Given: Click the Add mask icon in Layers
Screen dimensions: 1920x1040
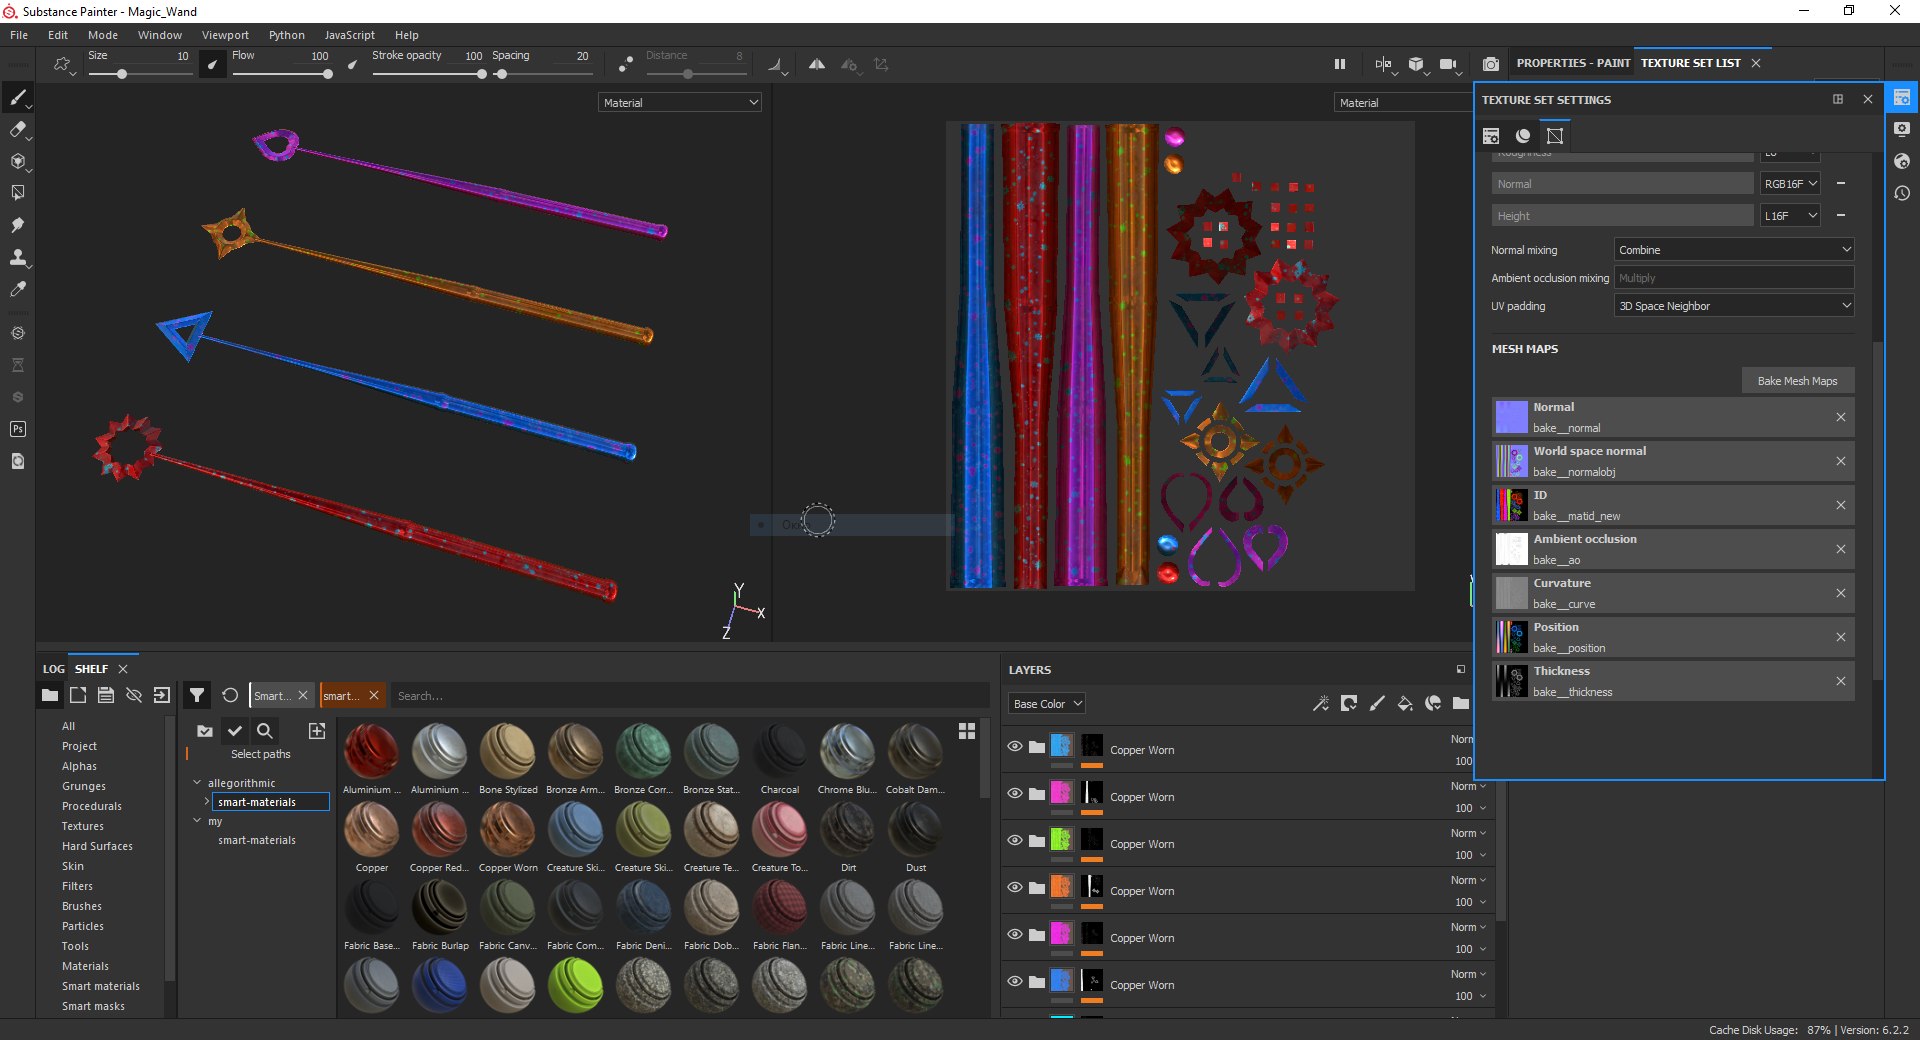Looking at the screenshot, I should coord(1349,703).
